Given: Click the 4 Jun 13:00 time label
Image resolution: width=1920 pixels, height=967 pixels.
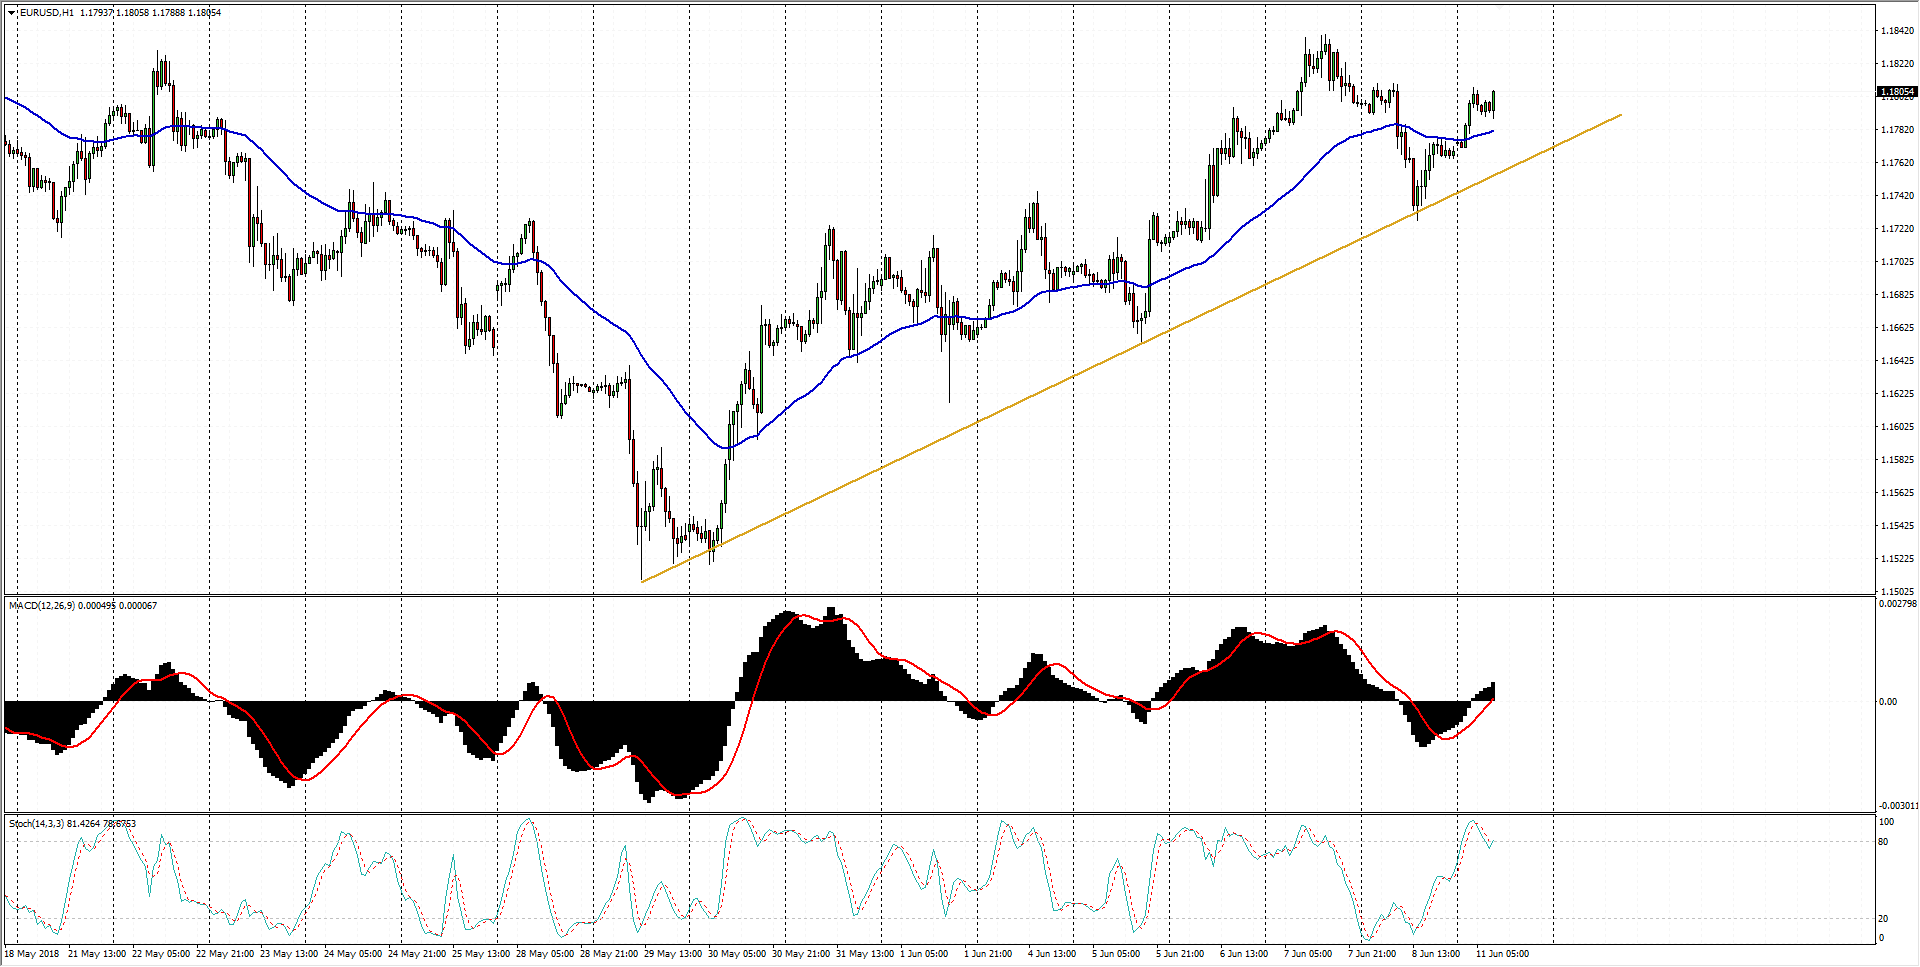Looking at the screenshot, I should pos(1052,954).
